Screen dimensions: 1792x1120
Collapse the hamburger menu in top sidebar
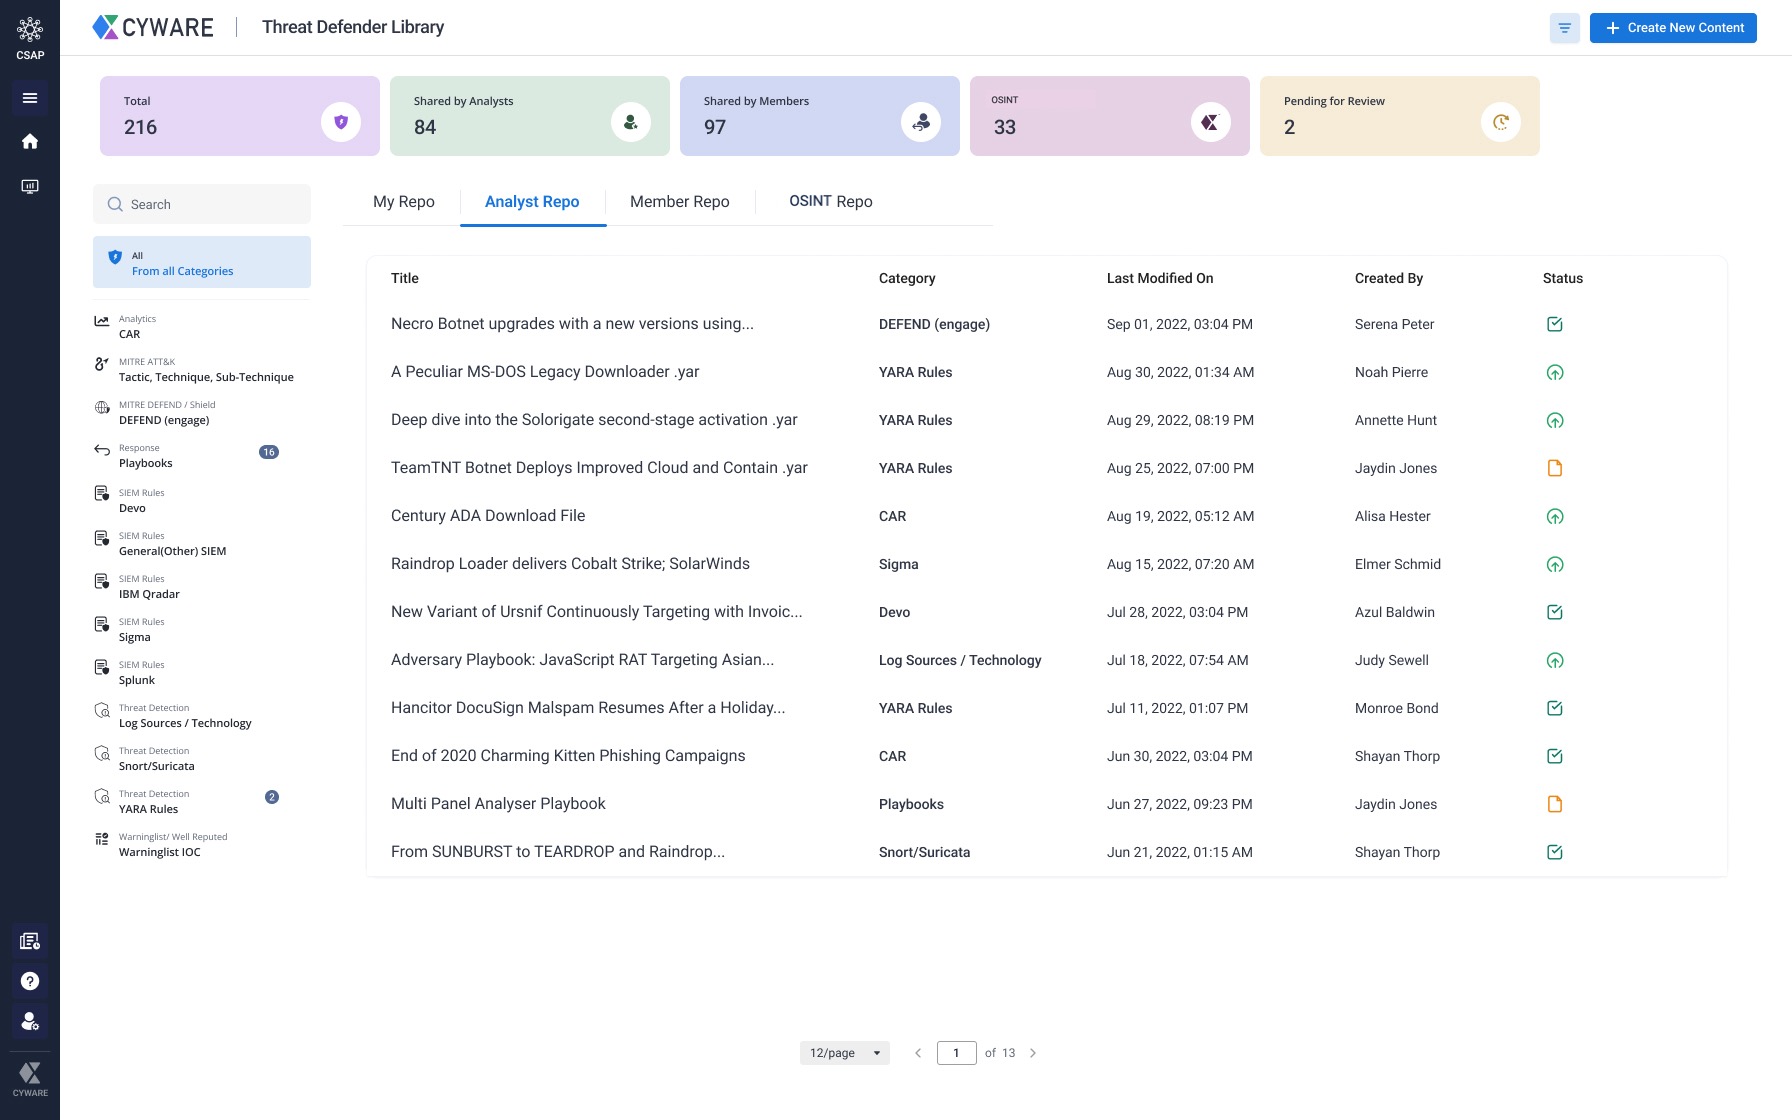click(30, 98)
